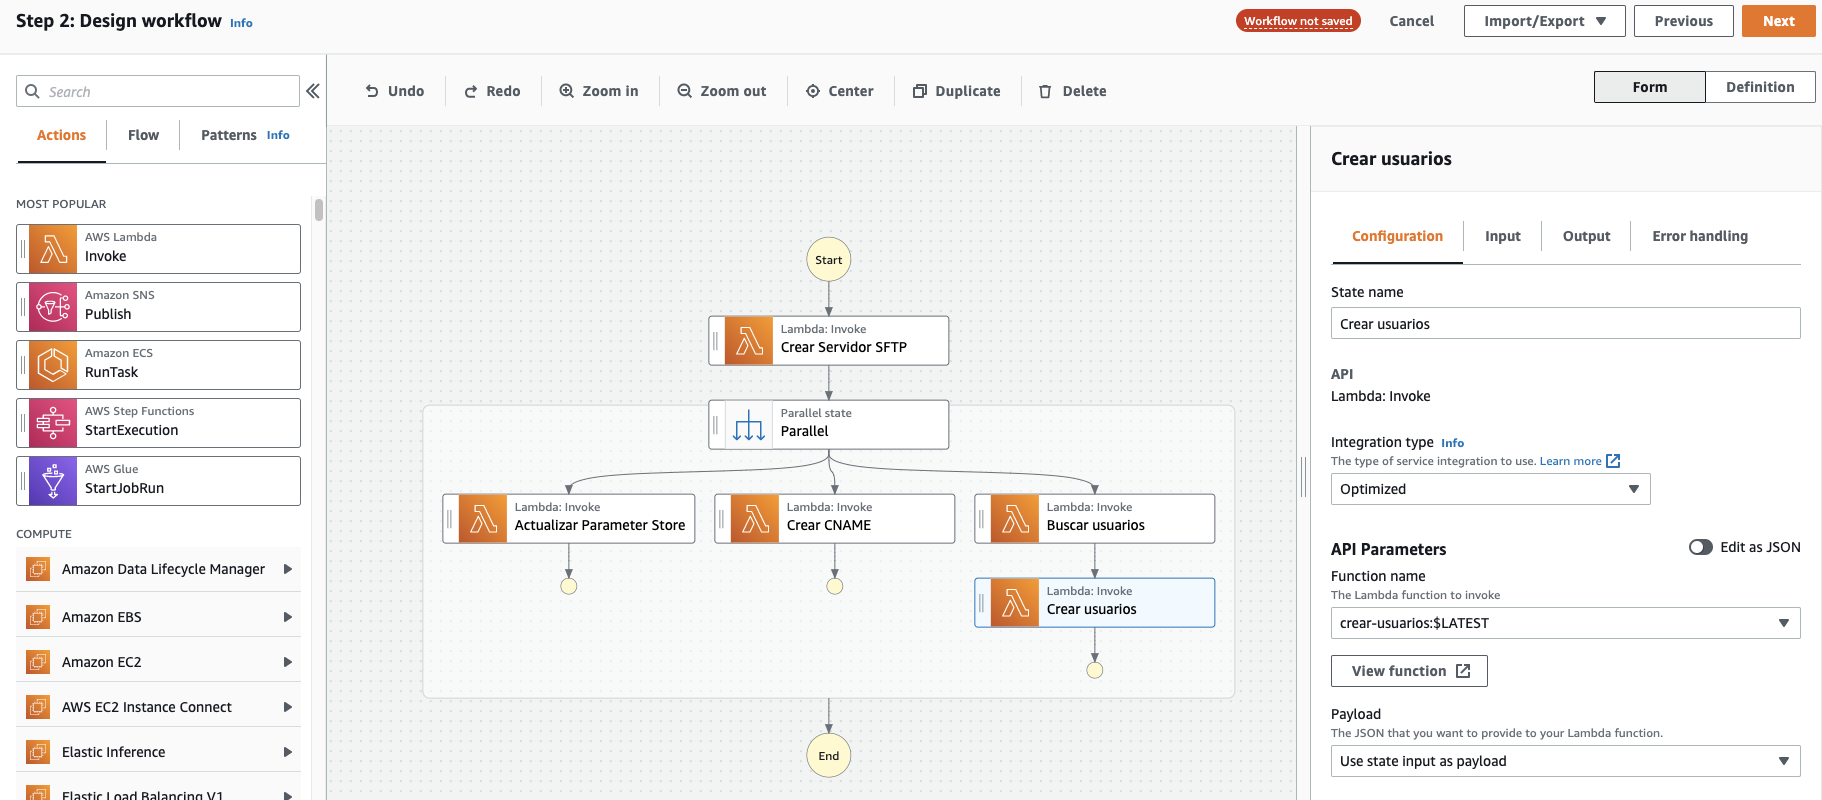1822x800 pixels.
Task: Click the State name input field
Action: [x=1565, y=324]
